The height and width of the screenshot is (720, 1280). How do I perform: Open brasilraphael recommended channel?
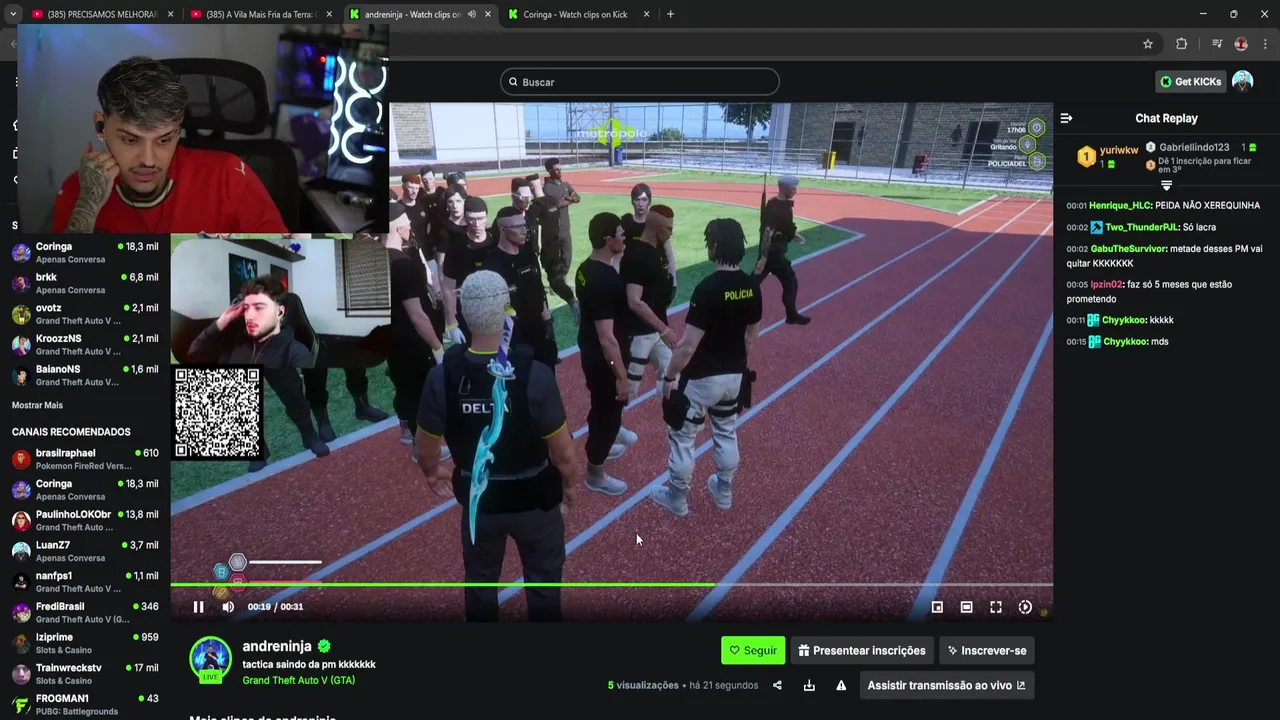tap(85, 459)
